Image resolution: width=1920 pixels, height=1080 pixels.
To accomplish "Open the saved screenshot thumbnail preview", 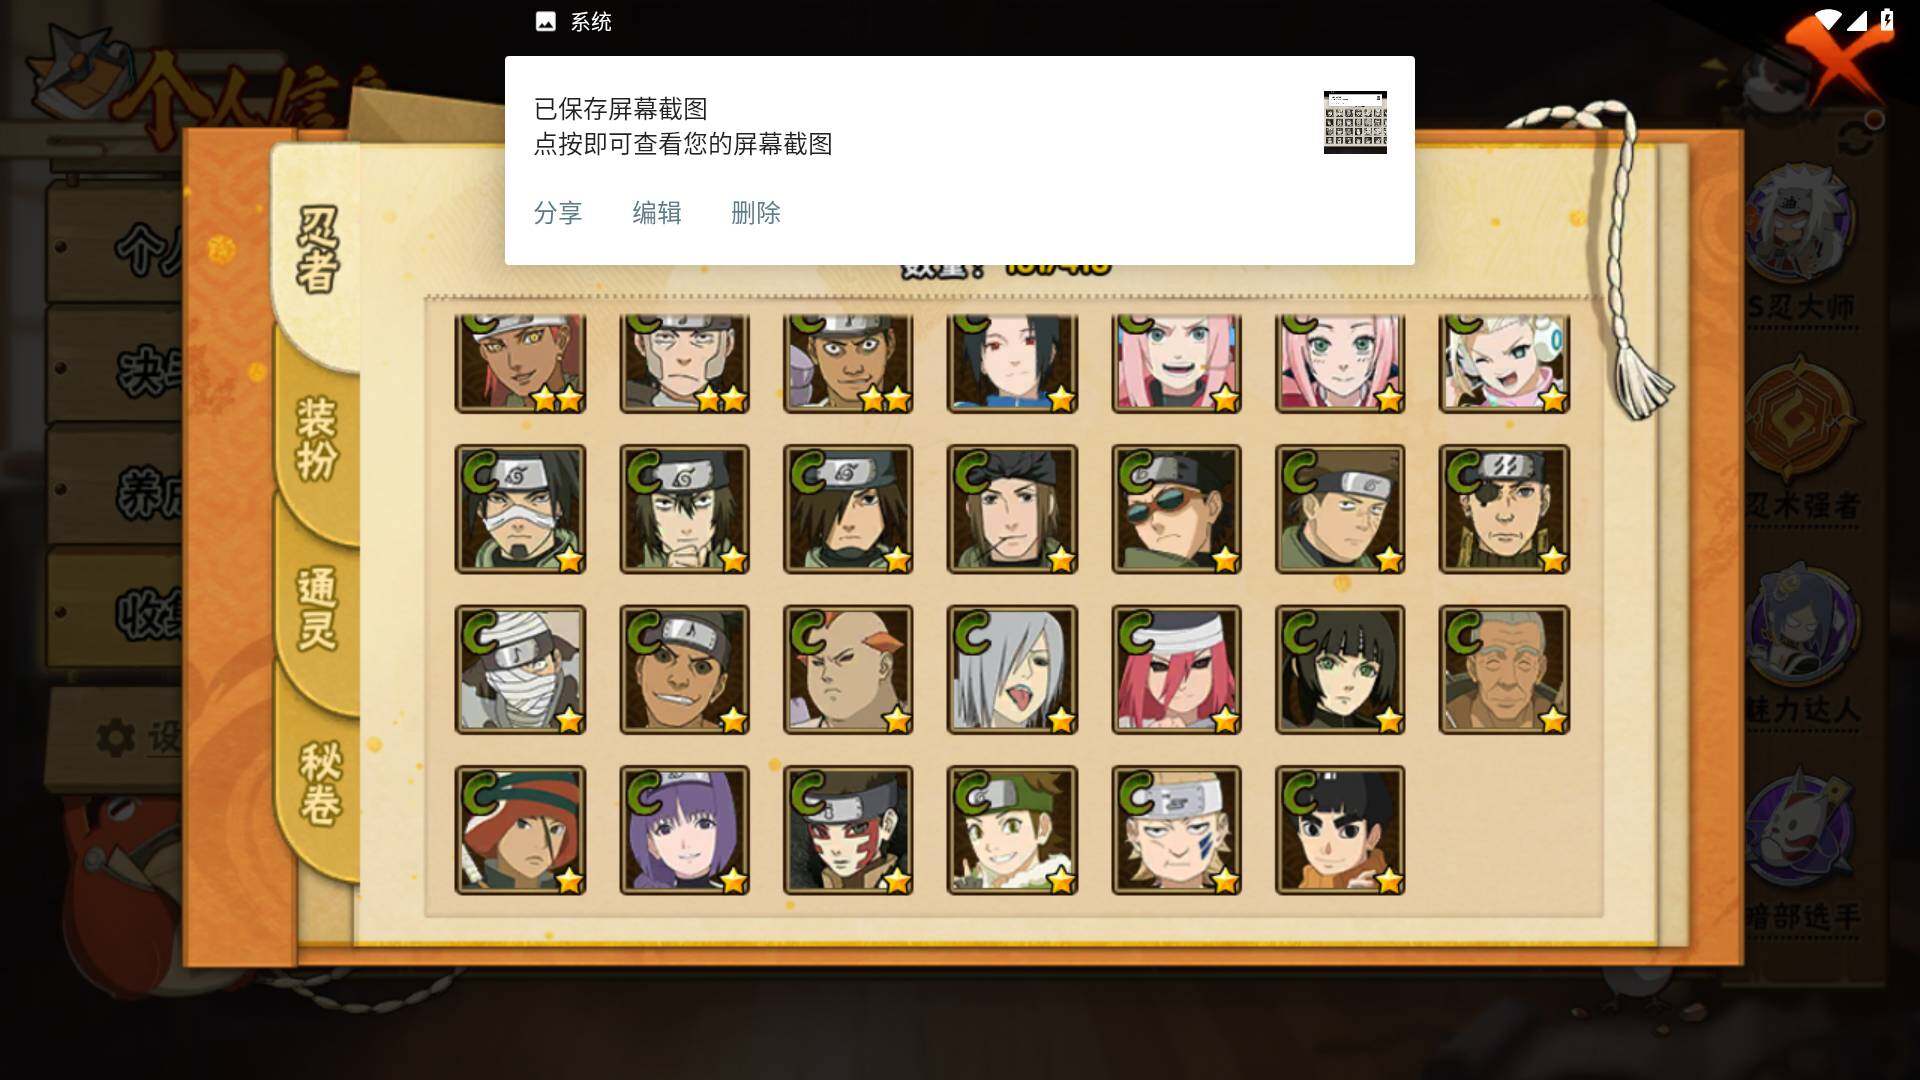I will pyautogui.click(x=1355, y=122).
